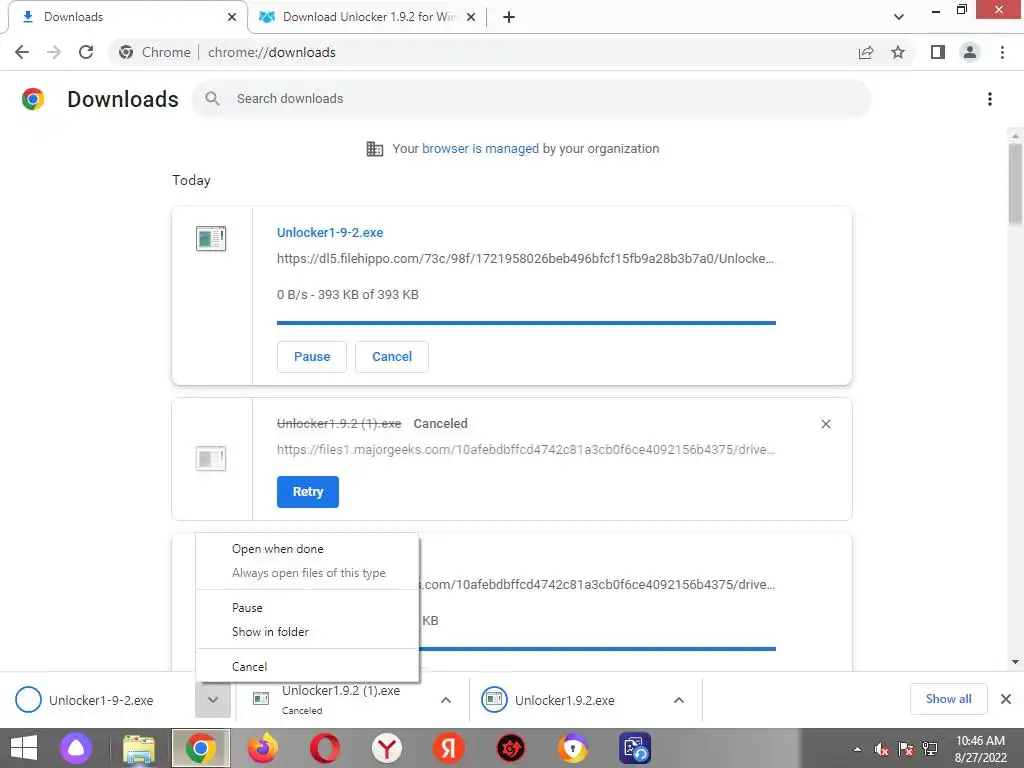This screenshot has width=1024, height=768.
Task: Open the side panel icon
Action: (938, 52)
